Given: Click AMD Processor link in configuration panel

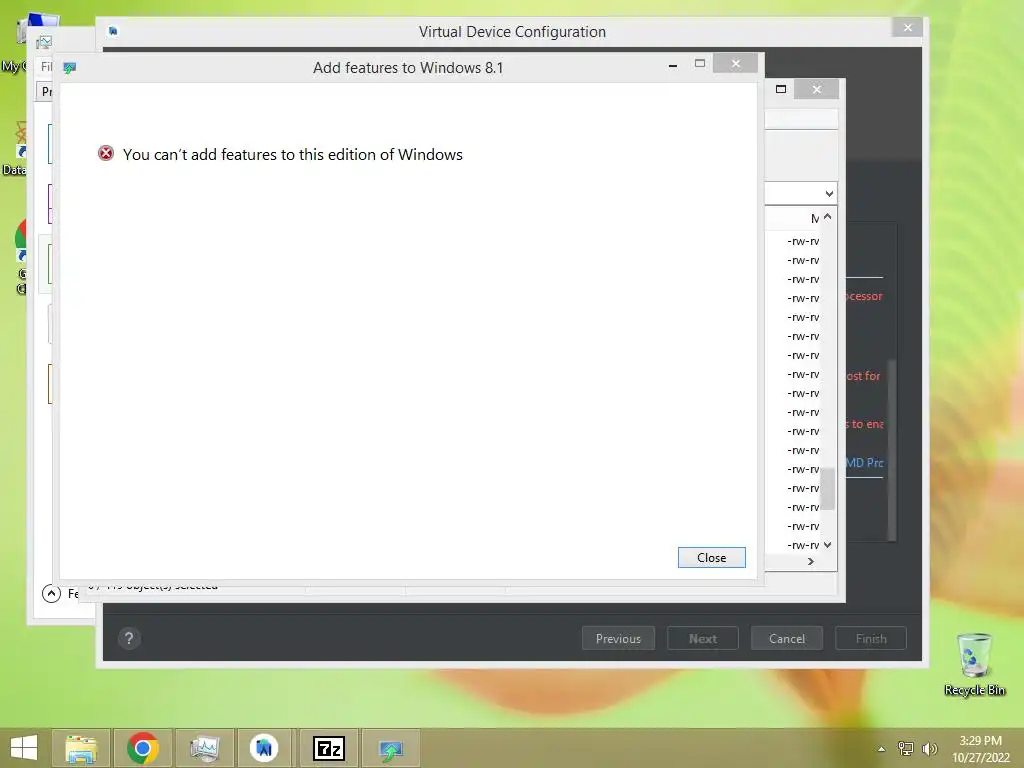Looking at the screenshot, I should click(x=864, y=462).
